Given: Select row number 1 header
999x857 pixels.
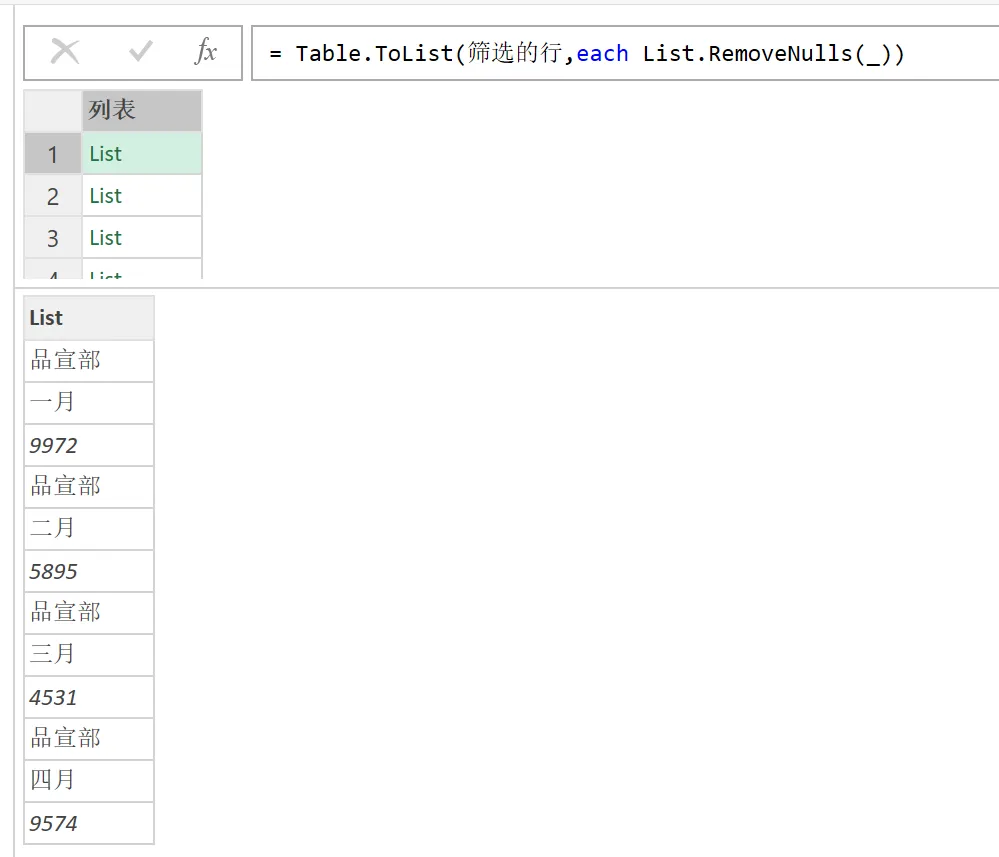Looking at the screenshot, I should [x=53, y=154].
